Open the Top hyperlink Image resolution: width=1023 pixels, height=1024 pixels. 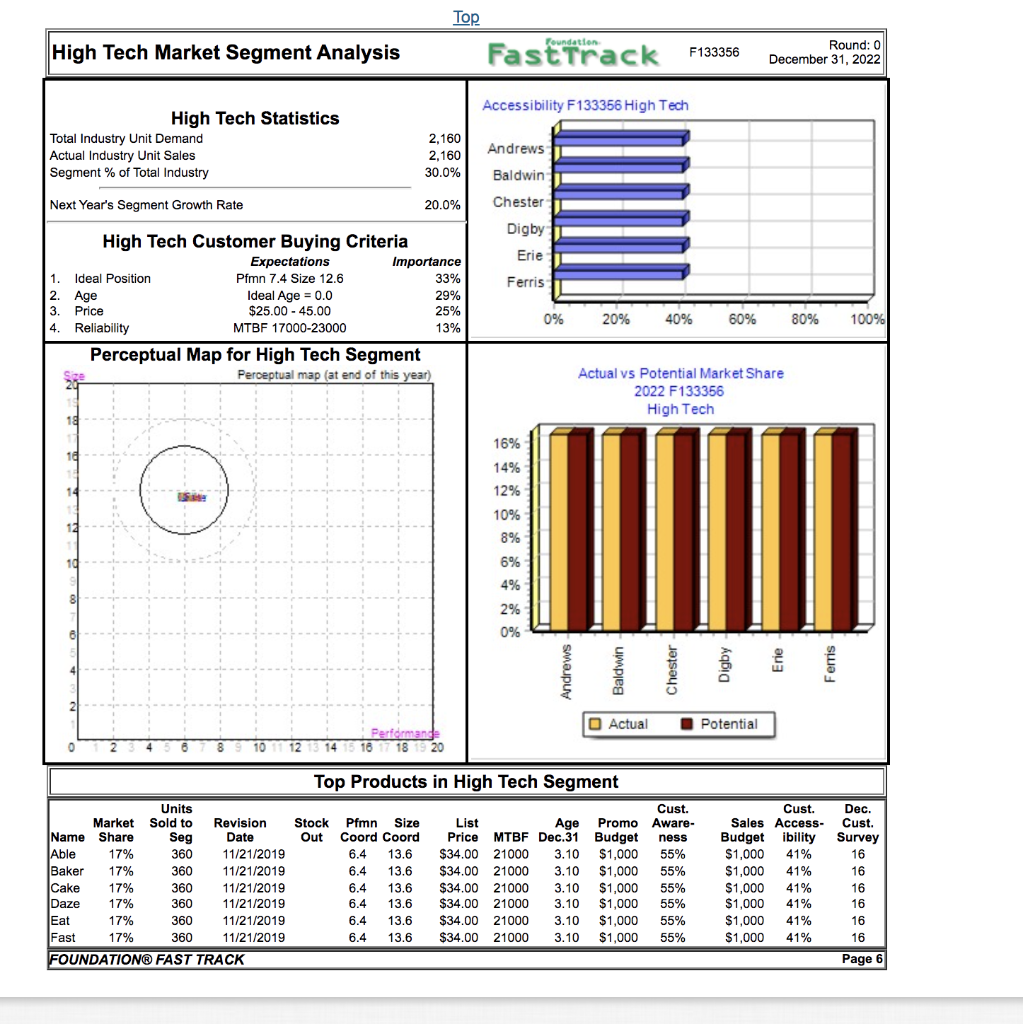coord(466,17)
